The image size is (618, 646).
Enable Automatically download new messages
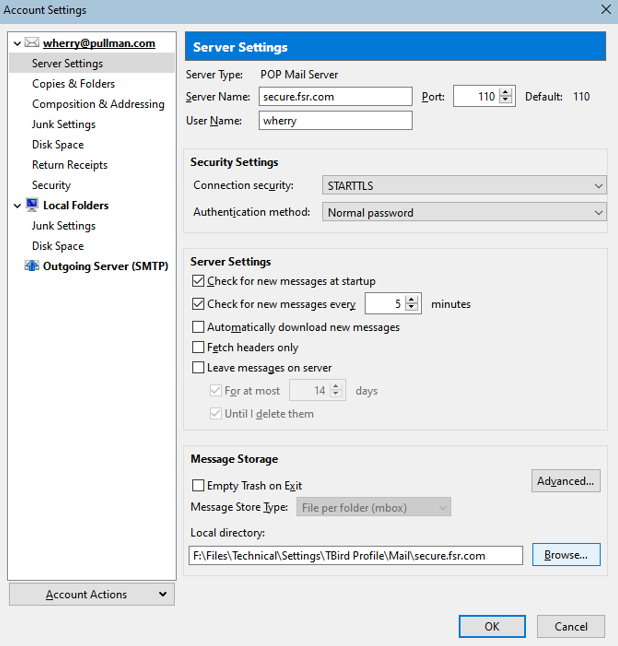point(198,327)
